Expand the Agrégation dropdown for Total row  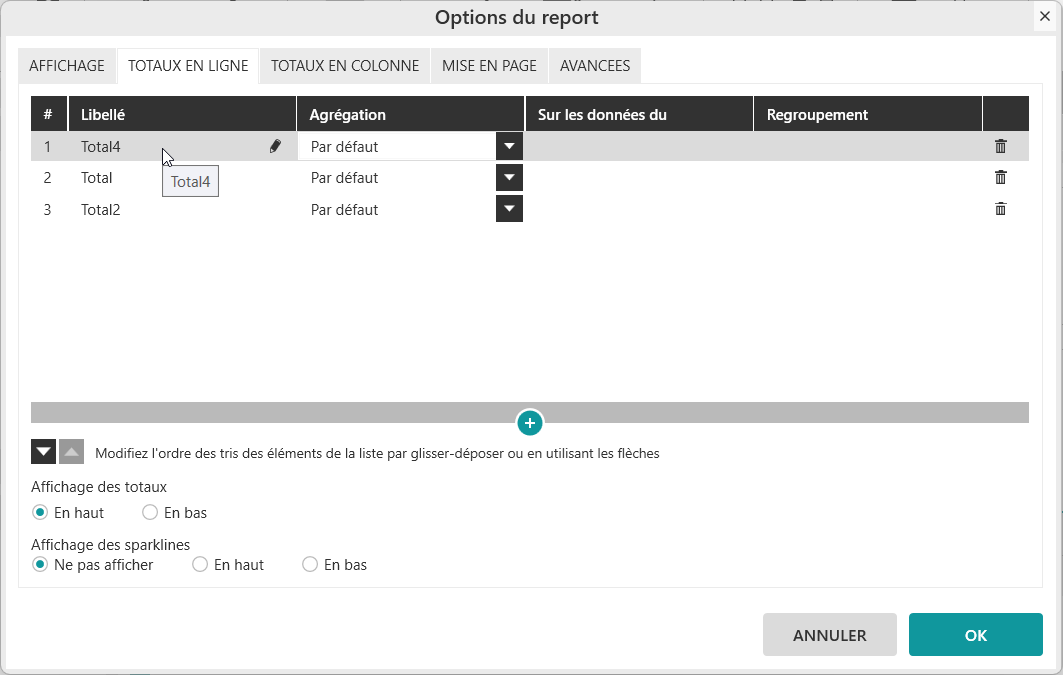click(x=509, y=178)
